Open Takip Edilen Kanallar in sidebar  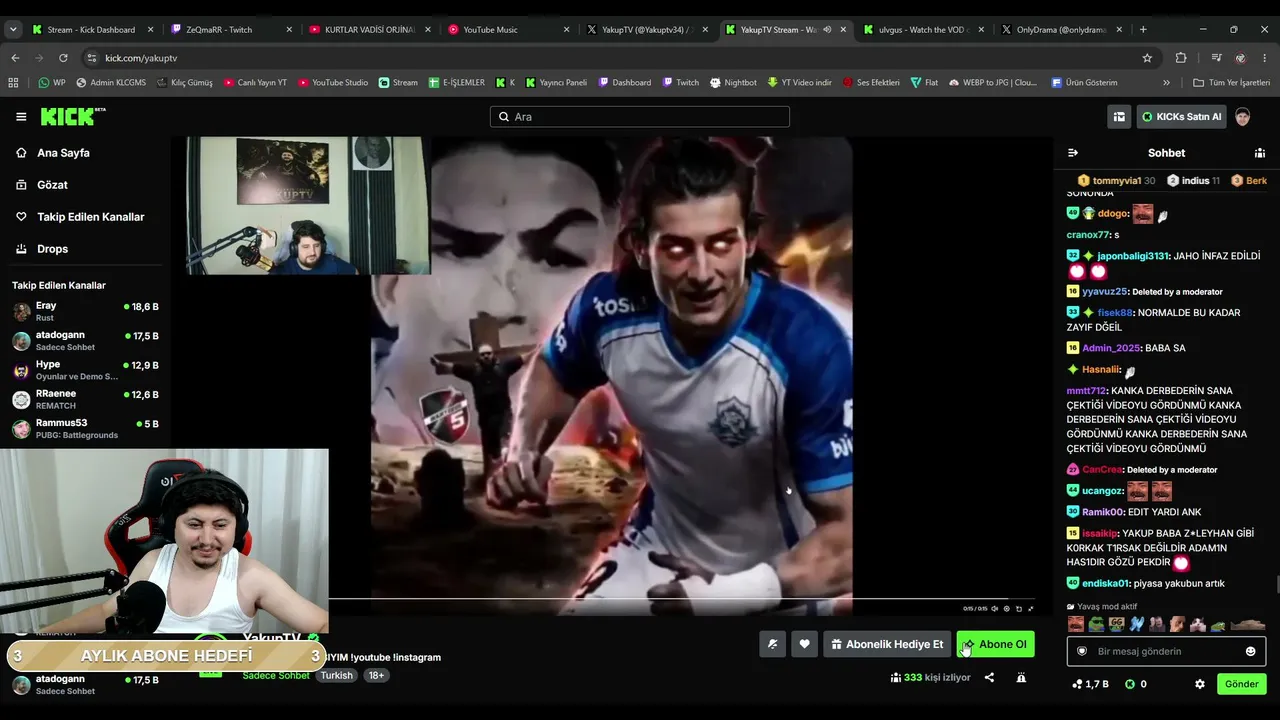pyautogui.click(x=80, y=217)
